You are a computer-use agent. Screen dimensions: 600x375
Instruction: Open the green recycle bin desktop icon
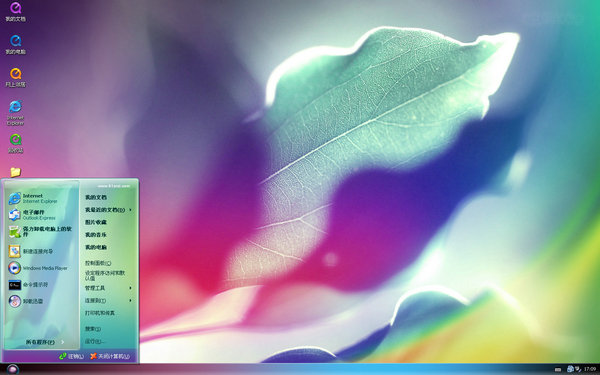tap(15, 143)
